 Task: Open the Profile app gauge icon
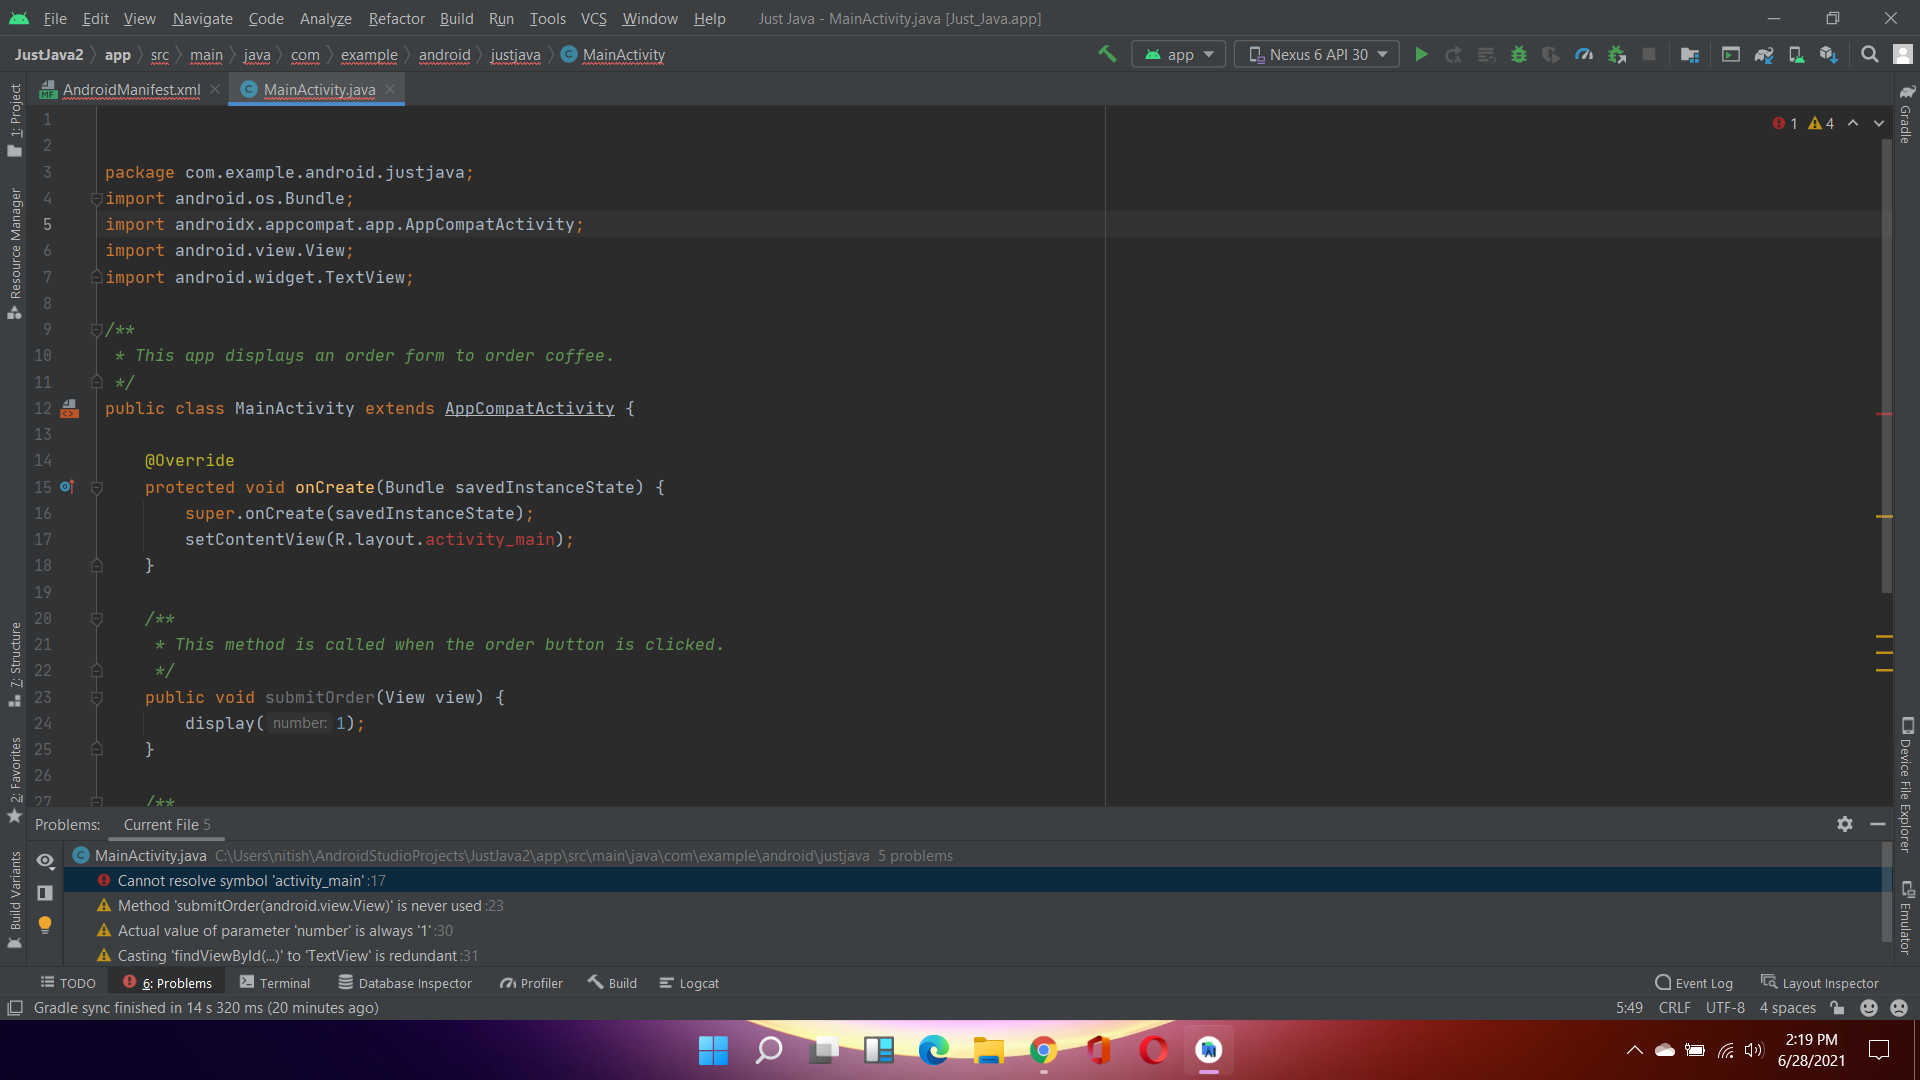pos(1584,55)
